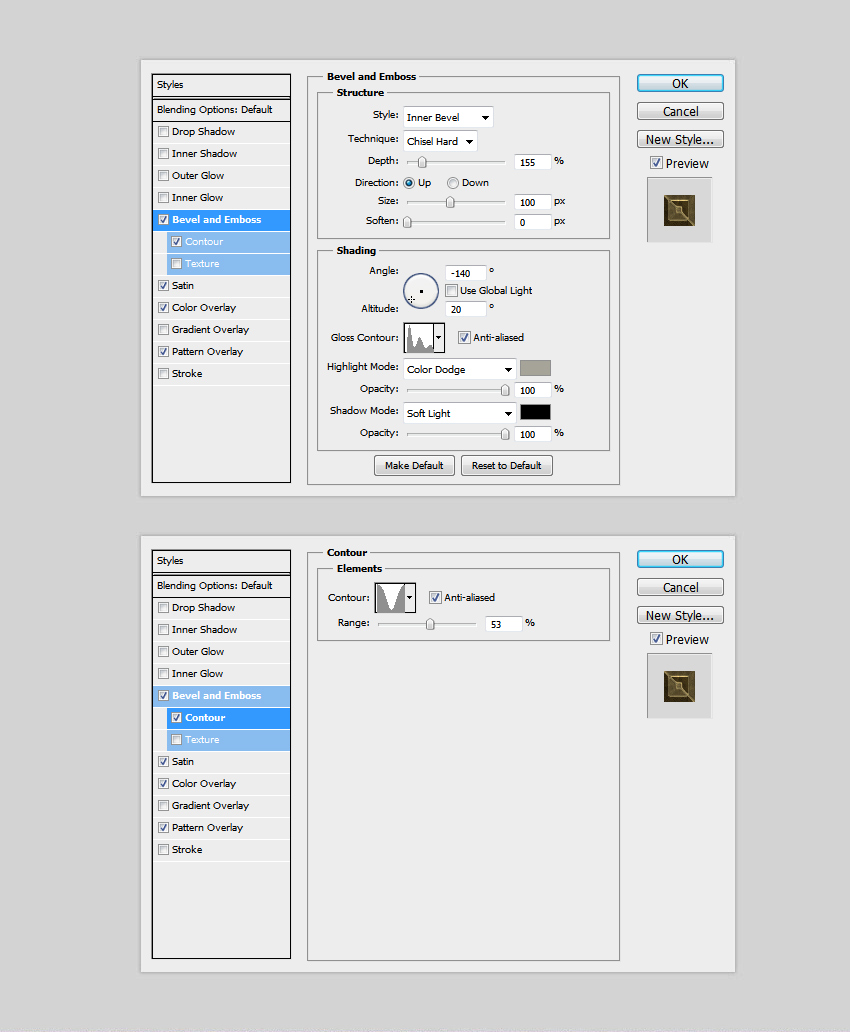Viewport: 850px width, 1032px height.
Task: Click the Soften slider handle
Action: (x=408, y=222)
